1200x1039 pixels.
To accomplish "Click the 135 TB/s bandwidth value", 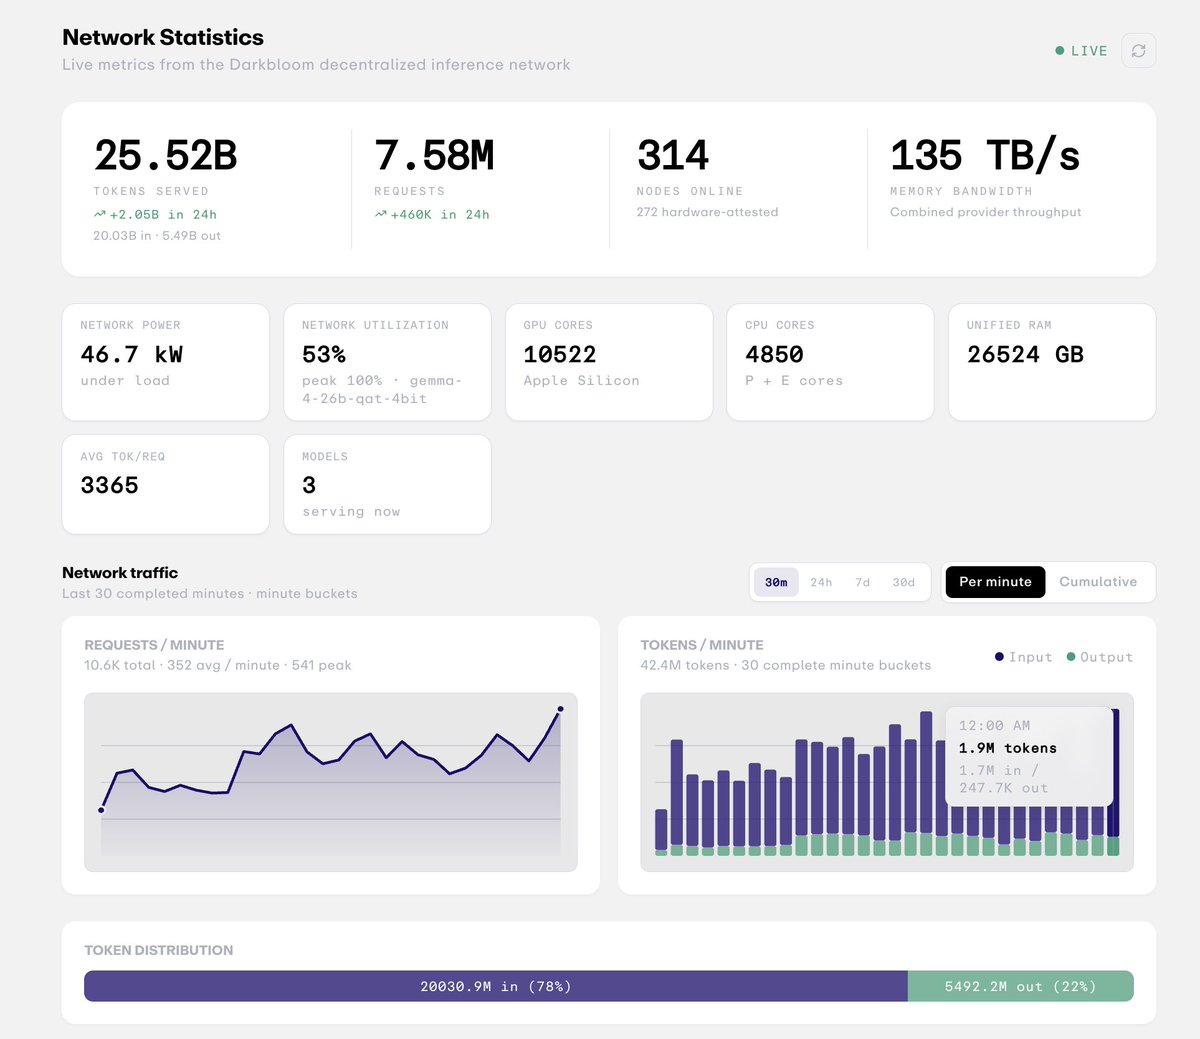I will click(x=985, y=156).
